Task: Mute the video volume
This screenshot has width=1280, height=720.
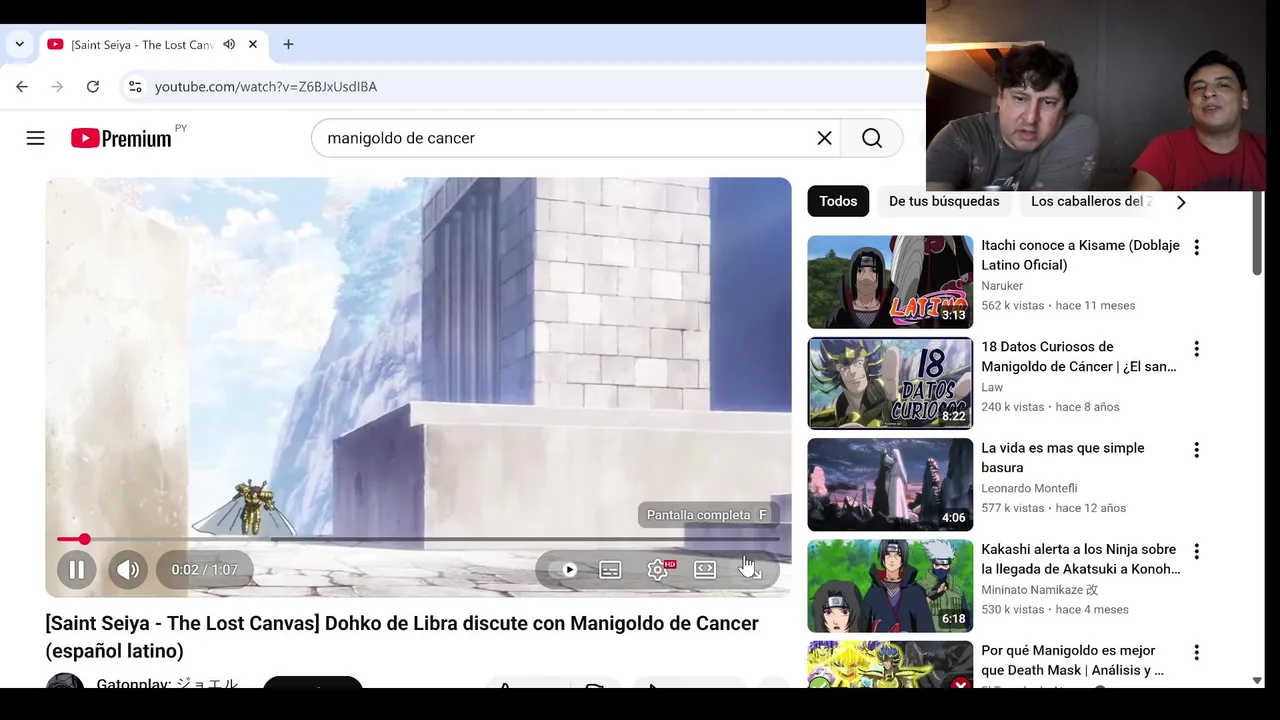Action: click(128, 570)
